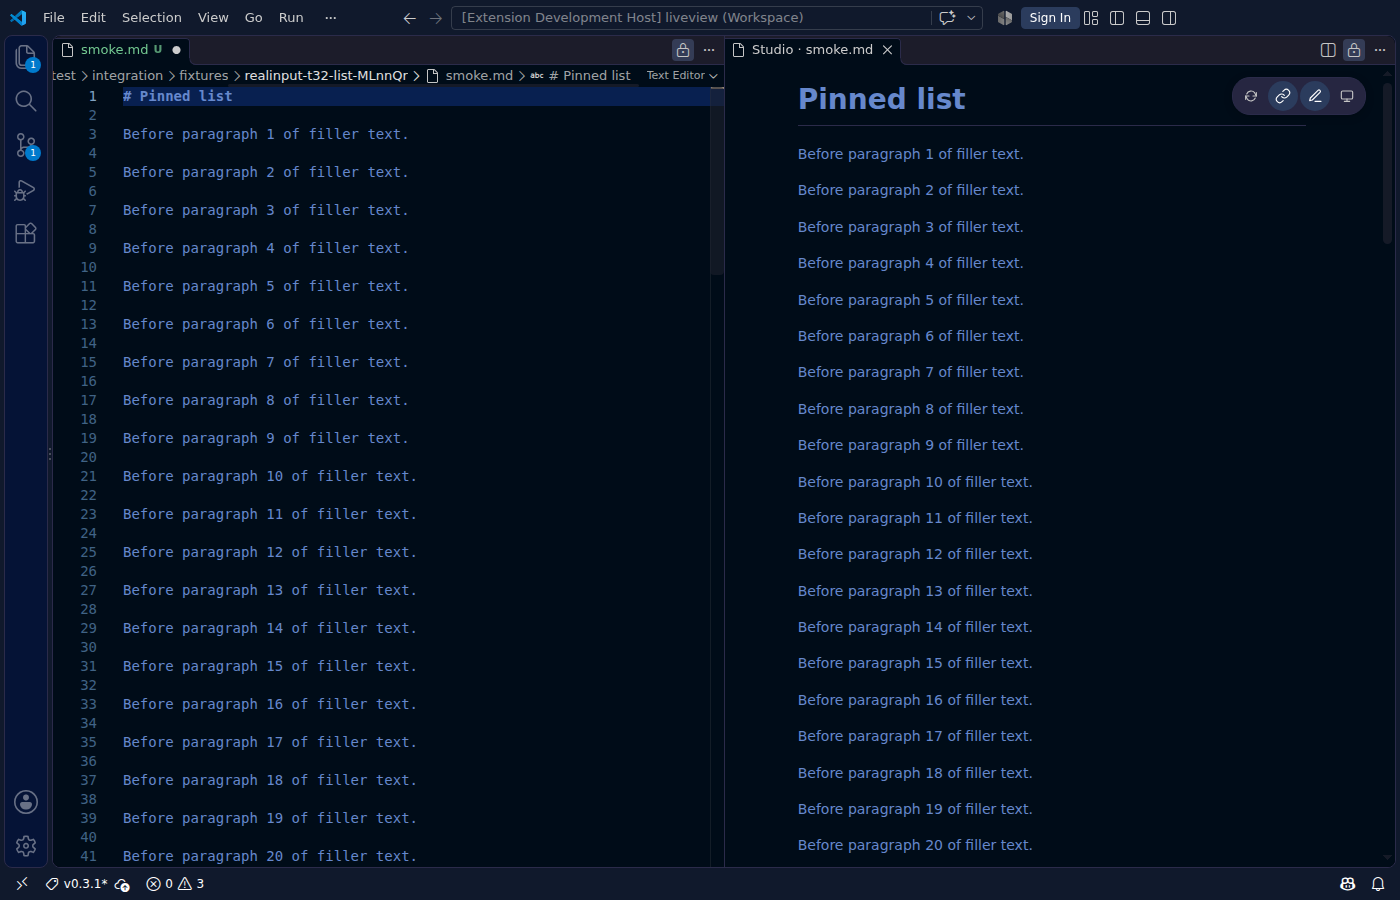Toggle scroll sync link button in preview
Screen dimensions: 1400x900
click(x=1283, y=96)
